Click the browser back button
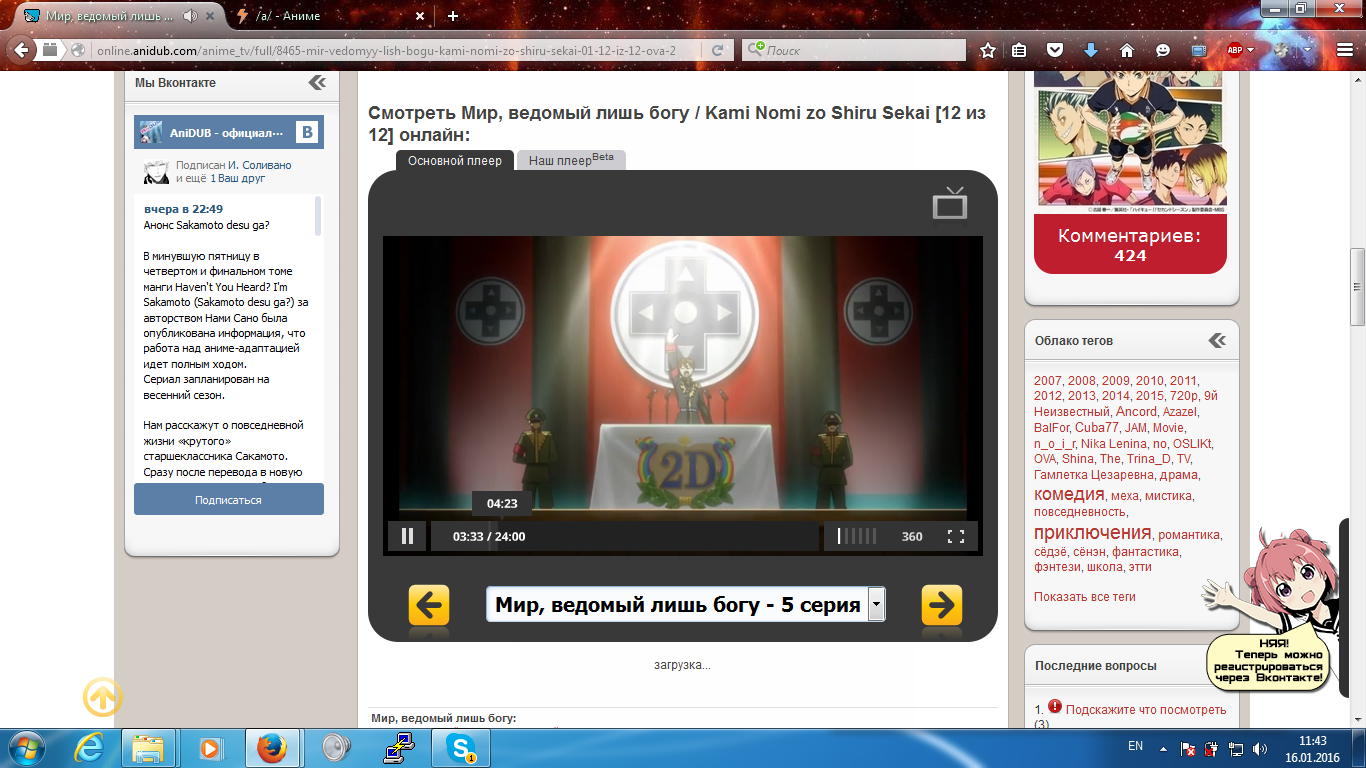This screenshot has width=1366, height=768. (21, 50)
